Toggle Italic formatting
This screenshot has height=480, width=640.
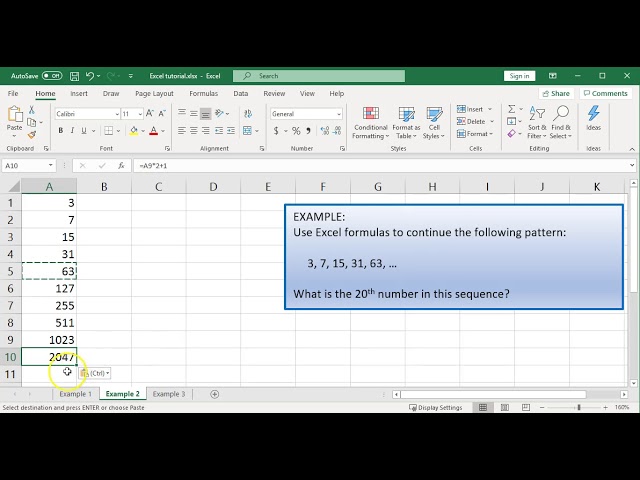(x=72, y=131)
